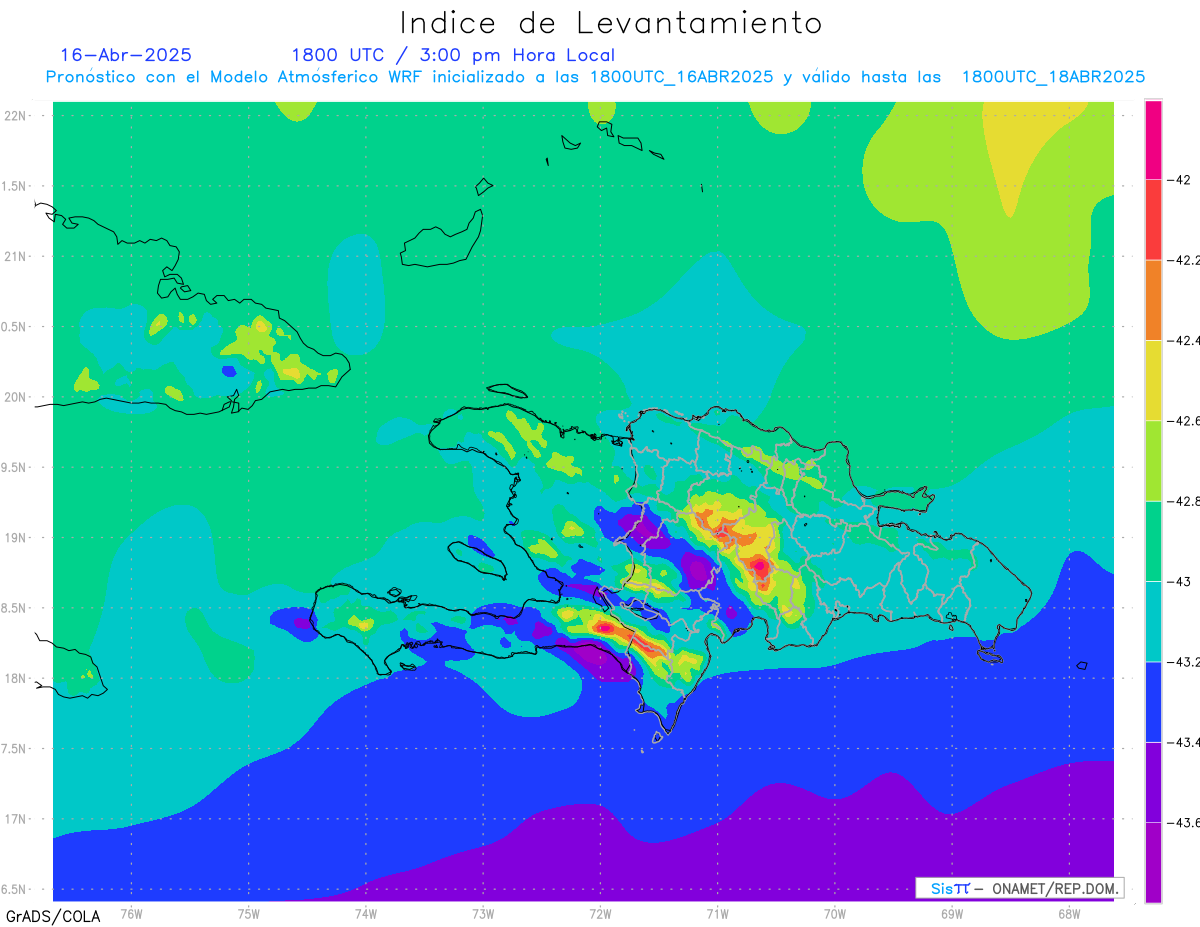Image resolution: width=1200 pixels, height=927 pixels.
Task: Click the '22N' latitude label
Action: coord(17,116)
